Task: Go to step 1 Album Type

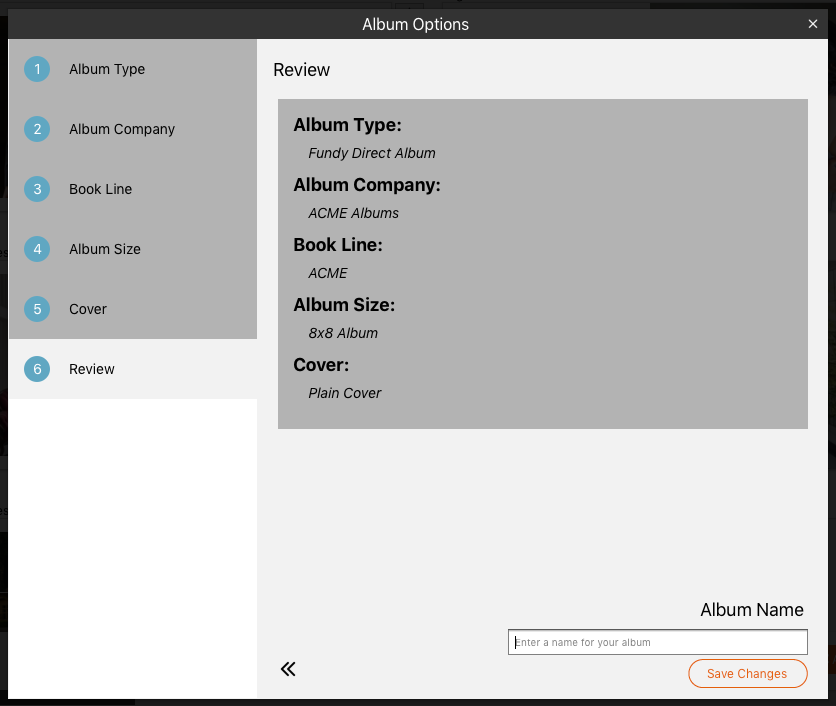Action: pos(133,69)
